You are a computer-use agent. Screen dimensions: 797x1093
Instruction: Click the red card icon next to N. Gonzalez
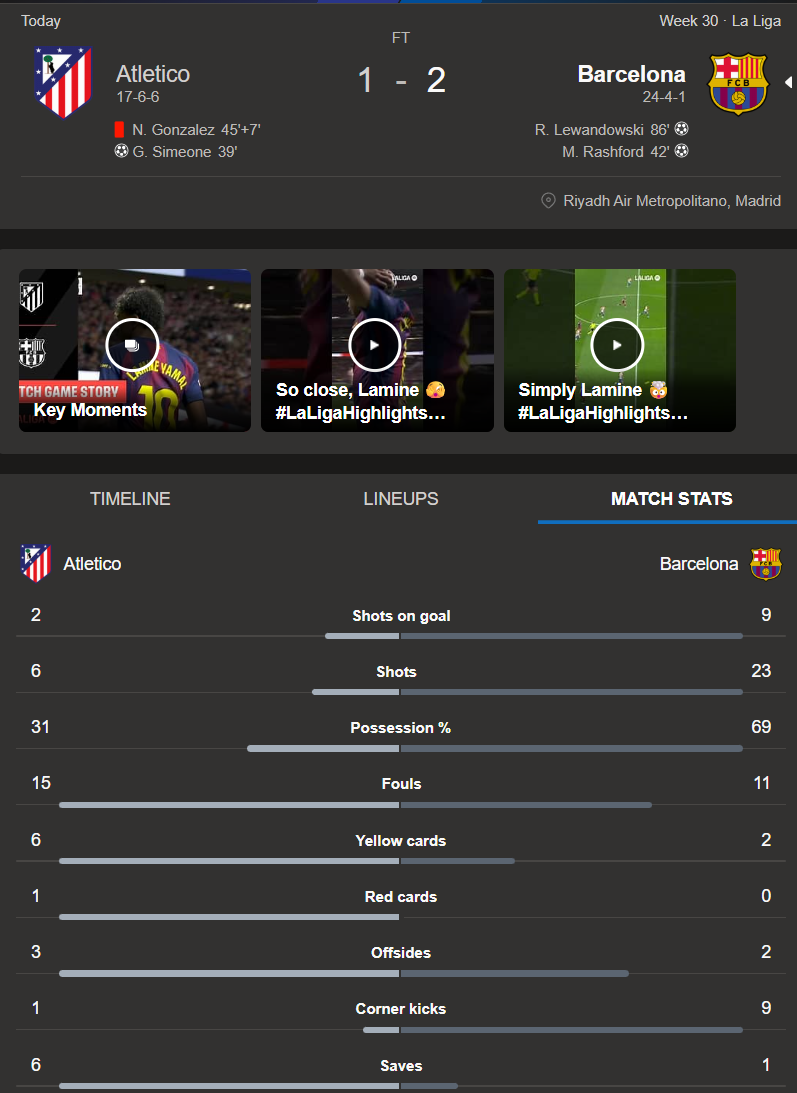tap(119, 130)
